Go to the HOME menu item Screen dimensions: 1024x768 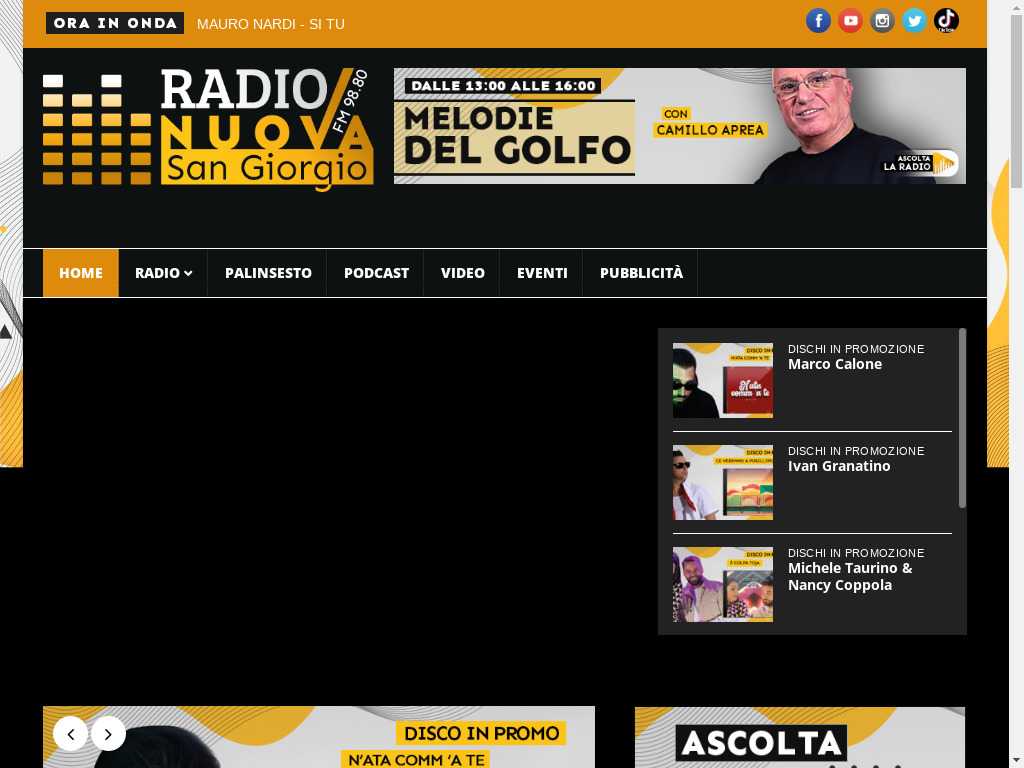81,273
